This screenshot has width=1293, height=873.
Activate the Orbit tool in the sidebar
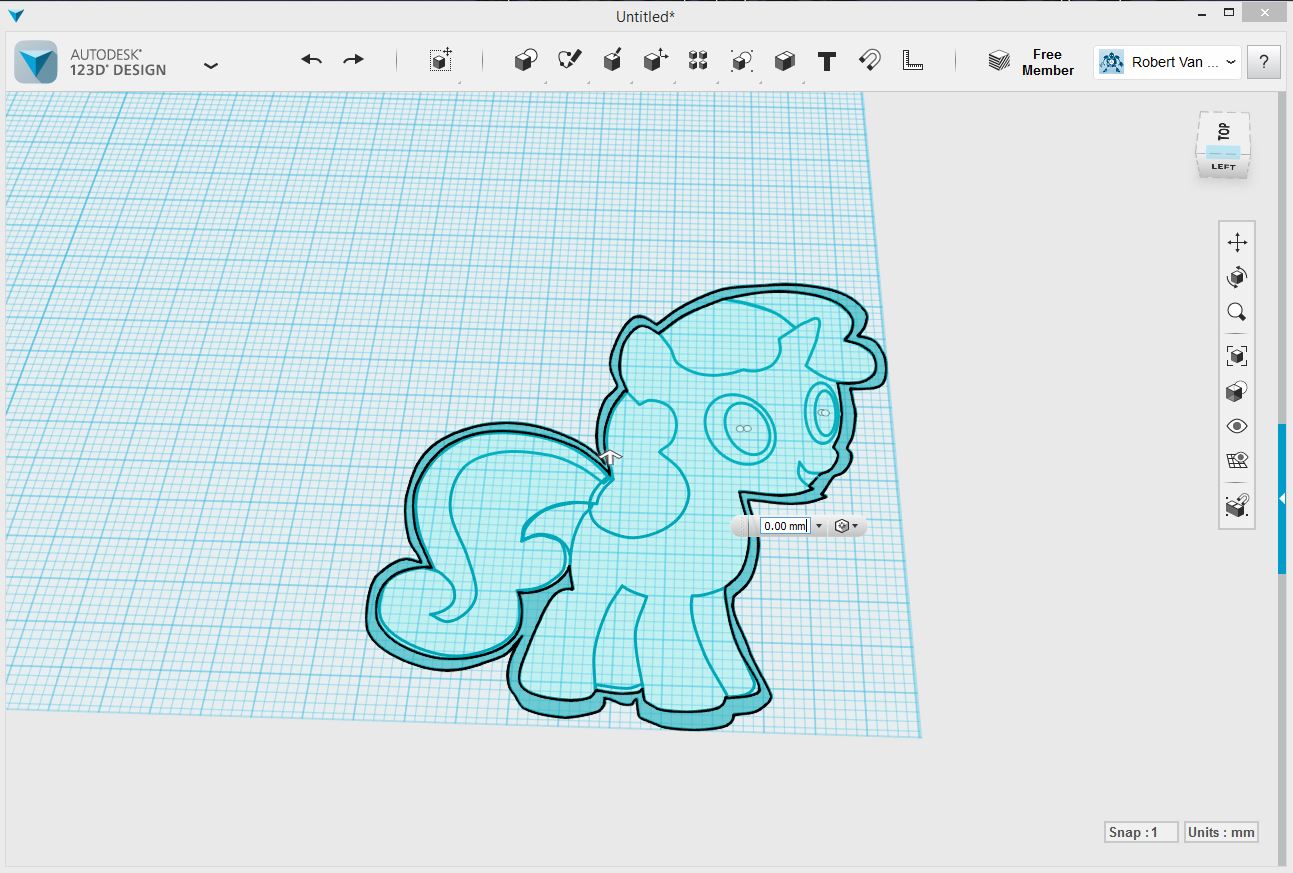1237,277
